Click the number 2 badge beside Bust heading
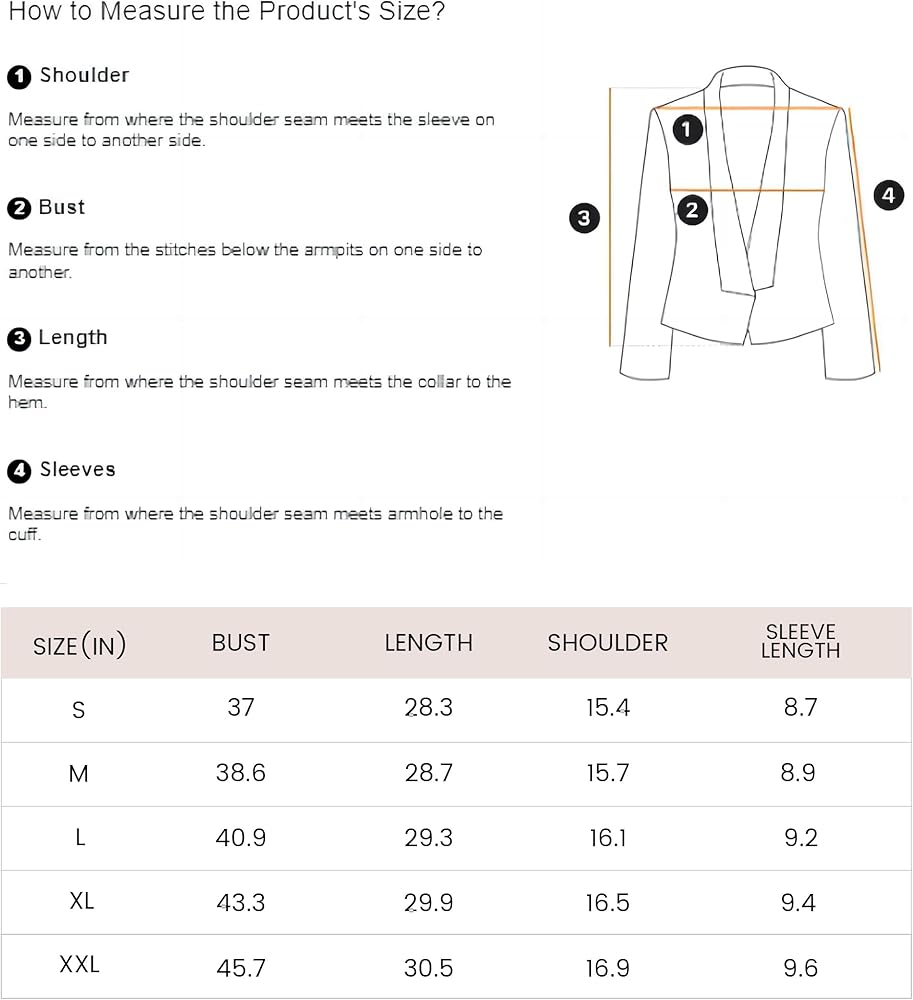The height and width of the screenshot is (1000, 913). (19, 209)
